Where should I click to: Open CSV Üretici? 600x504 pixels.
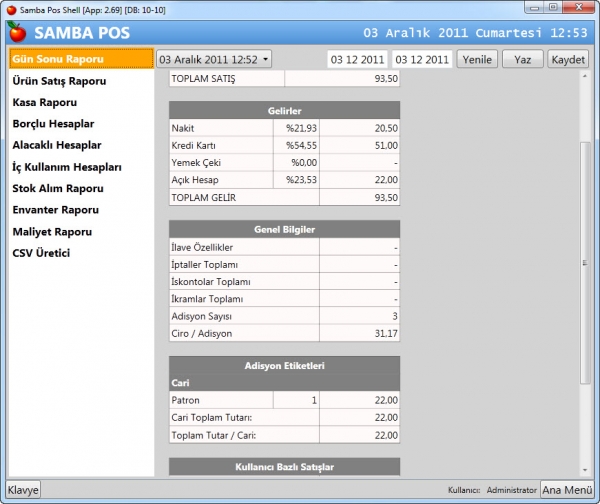(41, 253)
